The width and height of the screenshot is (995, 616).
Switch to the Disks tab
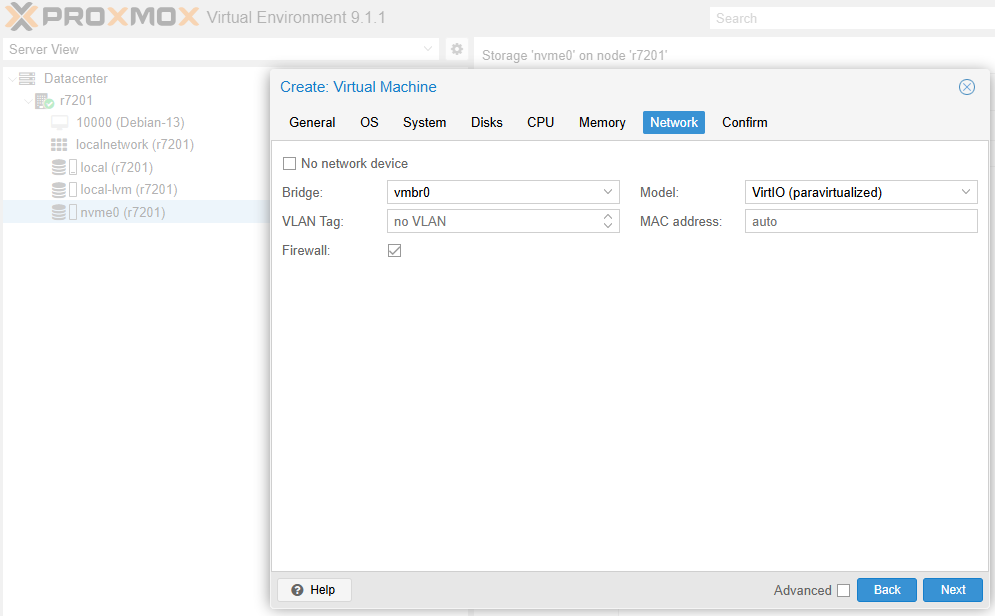tap(487, 122)
